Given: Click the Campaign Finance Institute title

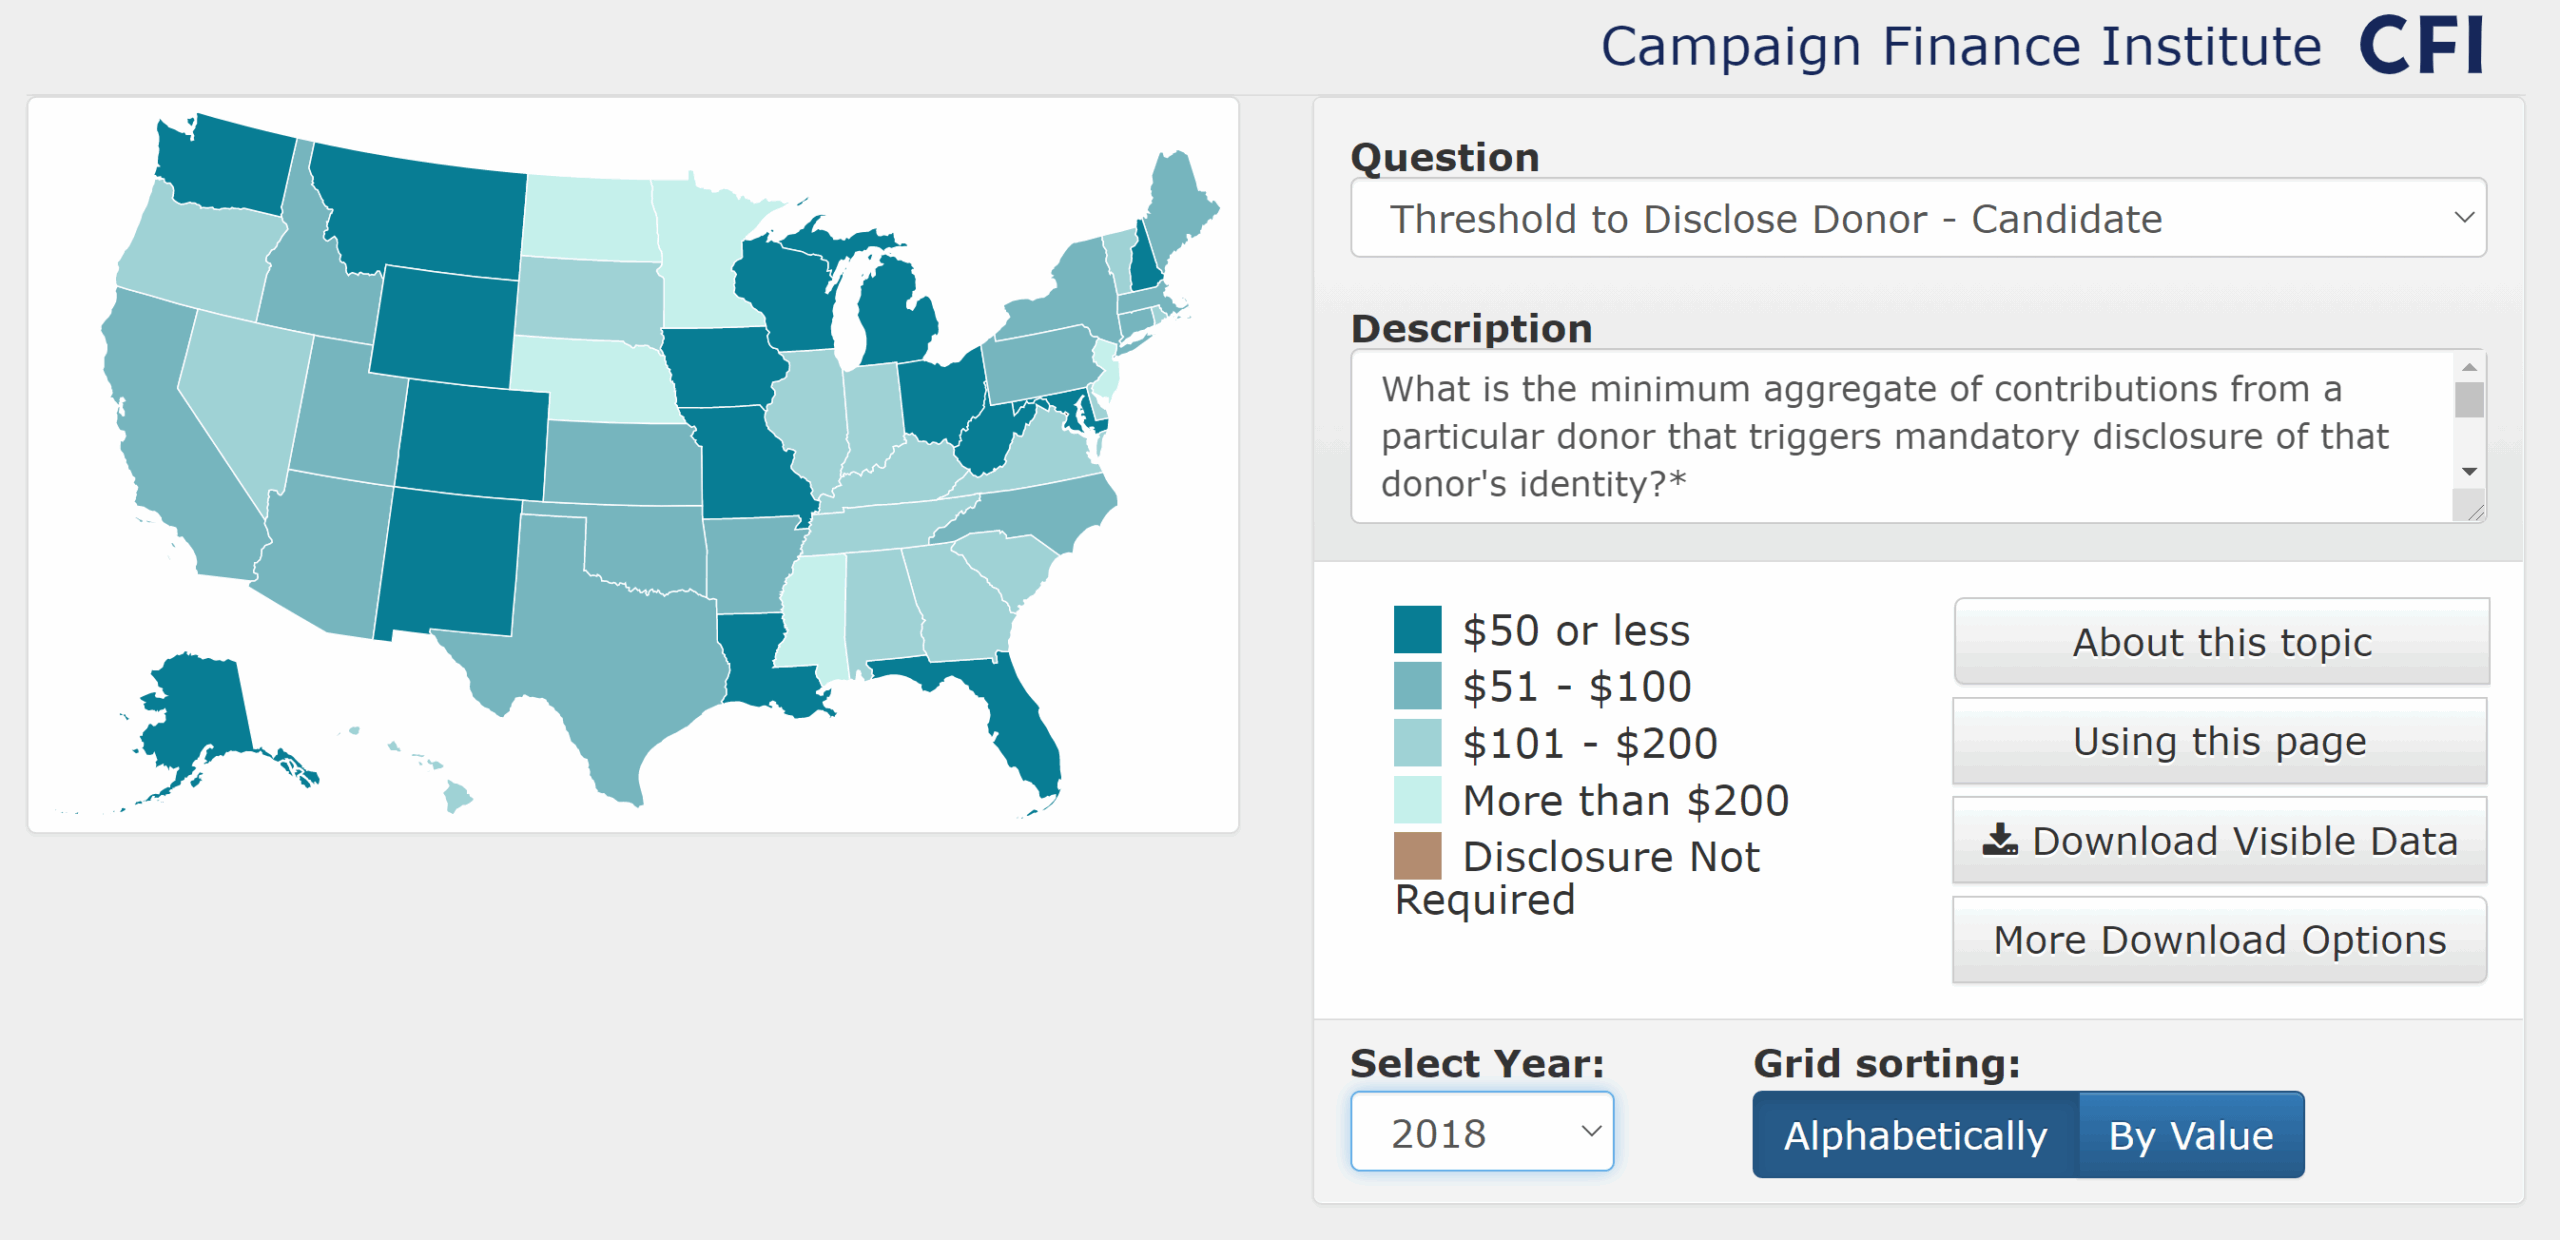Looking at the screenshot, I should pos(1960,45).
